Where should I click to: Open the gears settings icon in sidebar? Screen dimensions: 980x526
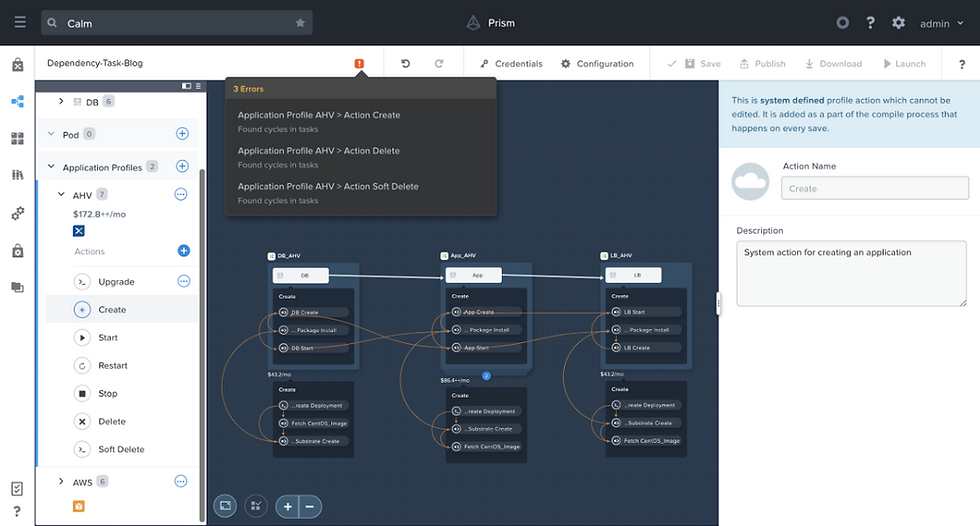click(18, 213)
